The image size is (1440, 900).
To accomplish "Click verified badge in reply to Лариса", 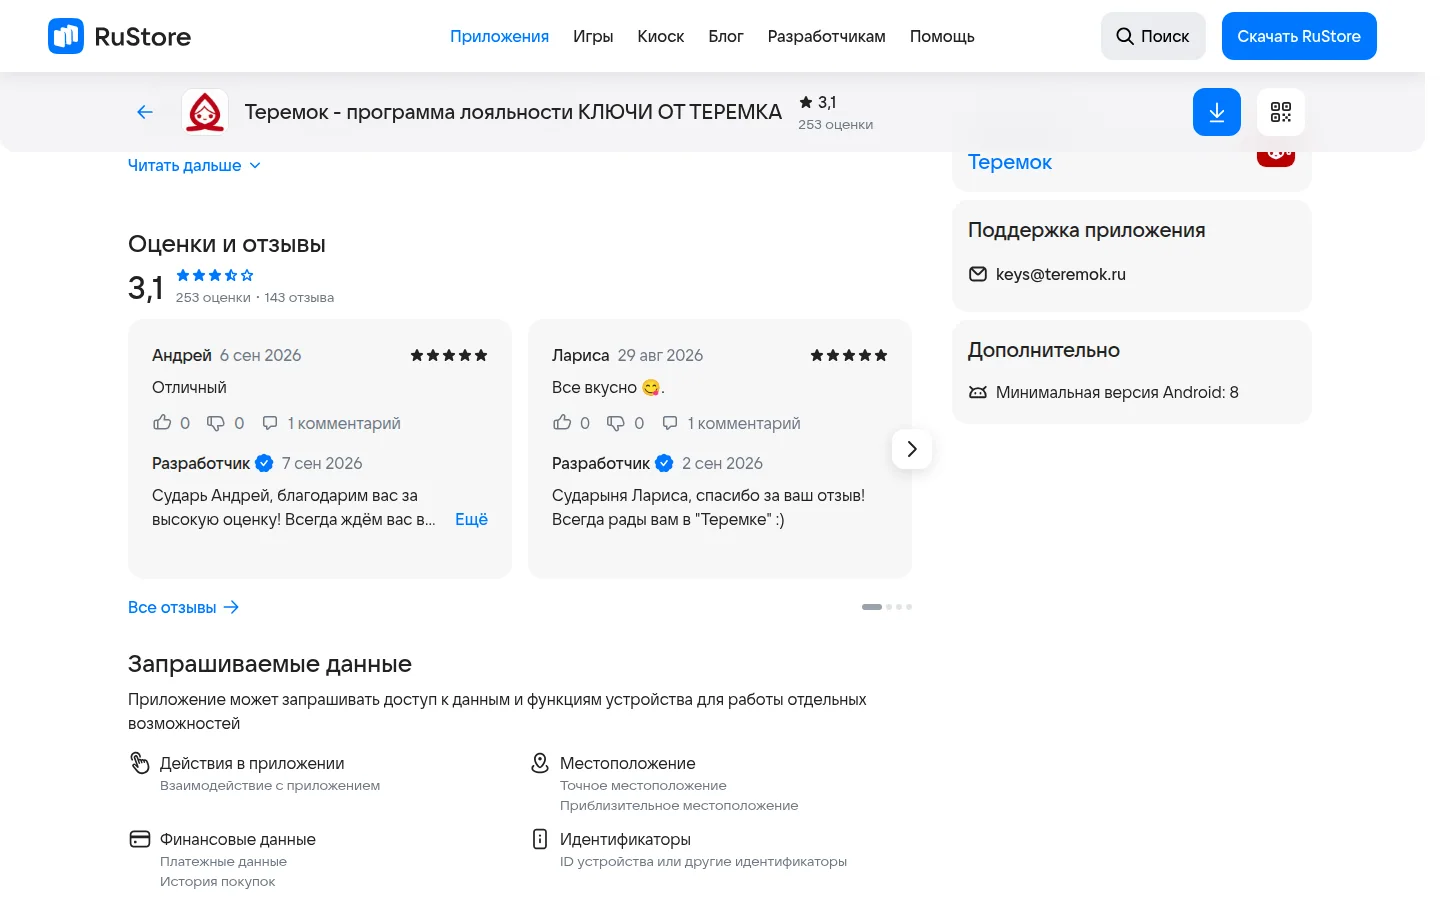I will coord(664,463).
